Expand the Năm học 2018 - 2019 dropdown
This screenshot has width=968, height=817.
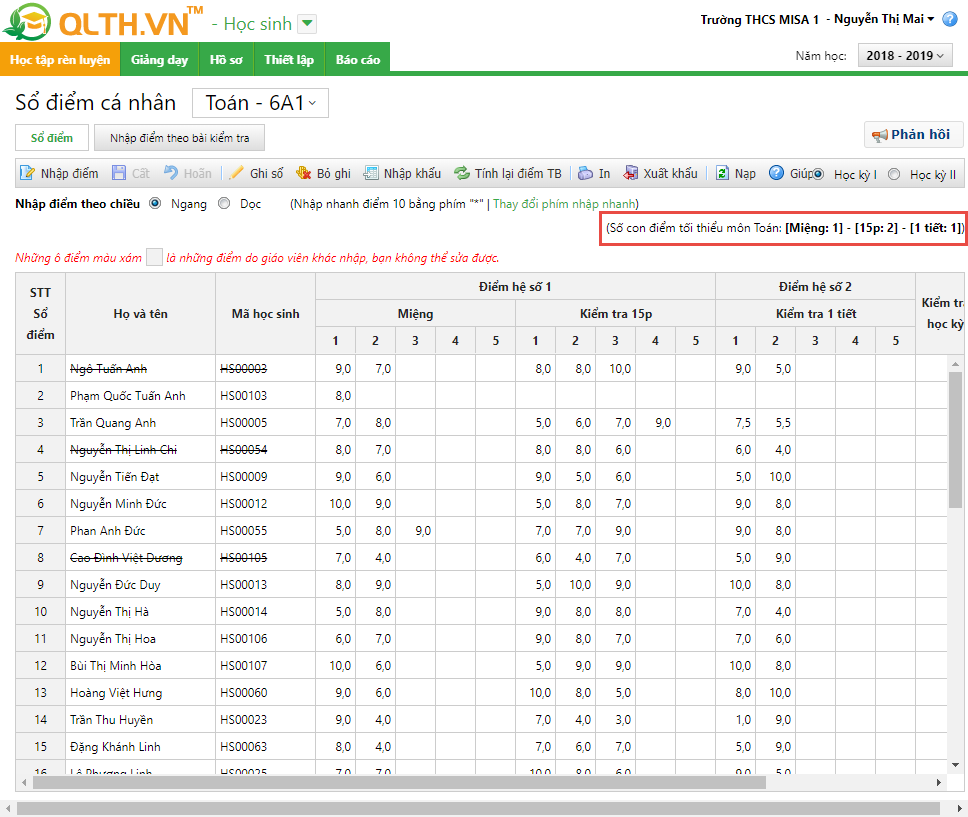(x=905, y=56)
